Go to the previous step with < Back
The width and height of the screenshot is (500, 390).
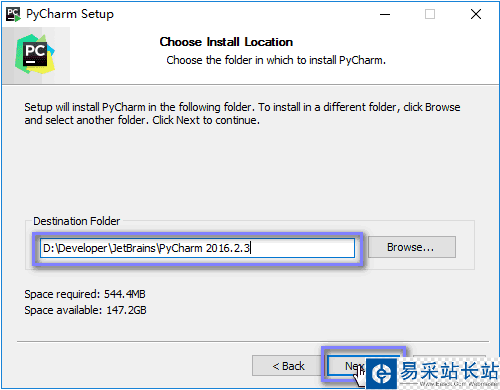pos(288,366)
